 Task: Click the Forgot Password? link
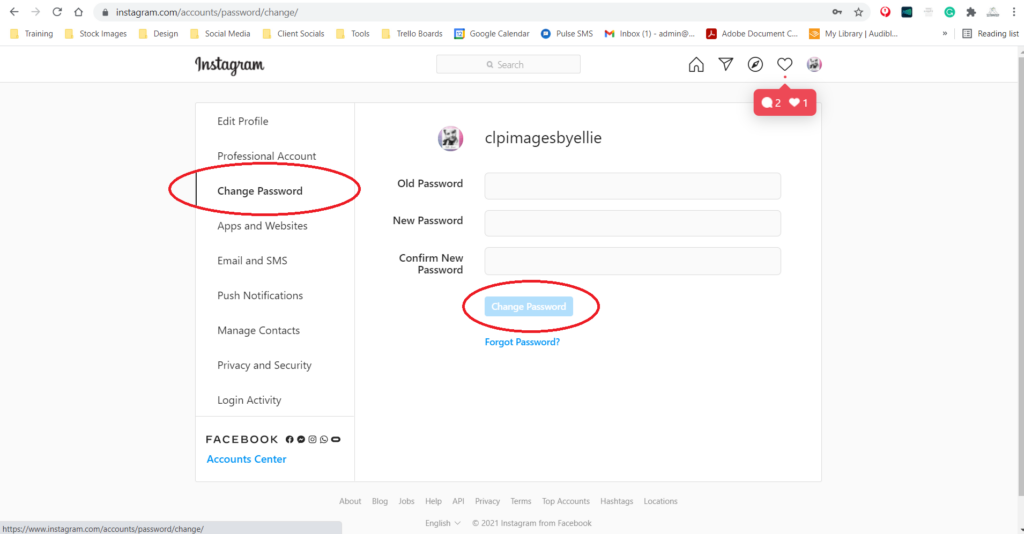click(x=522, y=342)
